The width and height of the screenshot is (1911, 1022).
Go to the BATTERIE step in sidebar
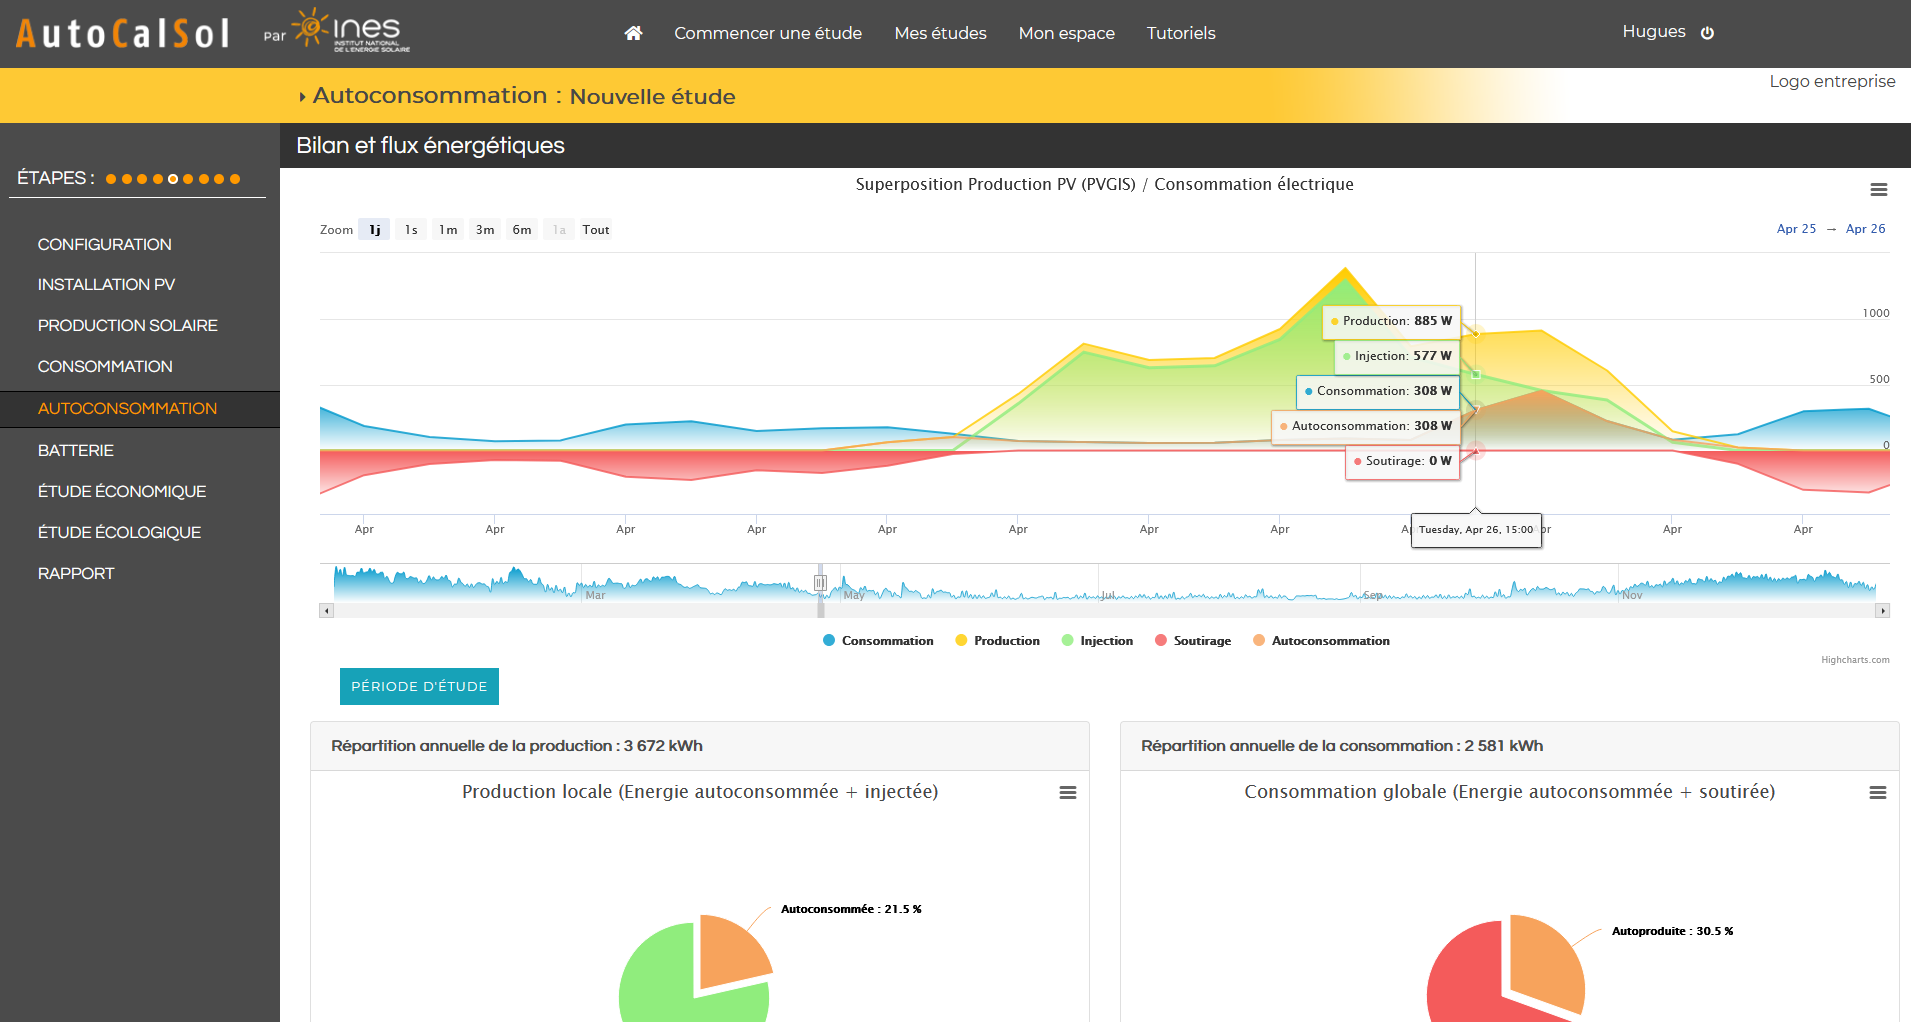76,450
